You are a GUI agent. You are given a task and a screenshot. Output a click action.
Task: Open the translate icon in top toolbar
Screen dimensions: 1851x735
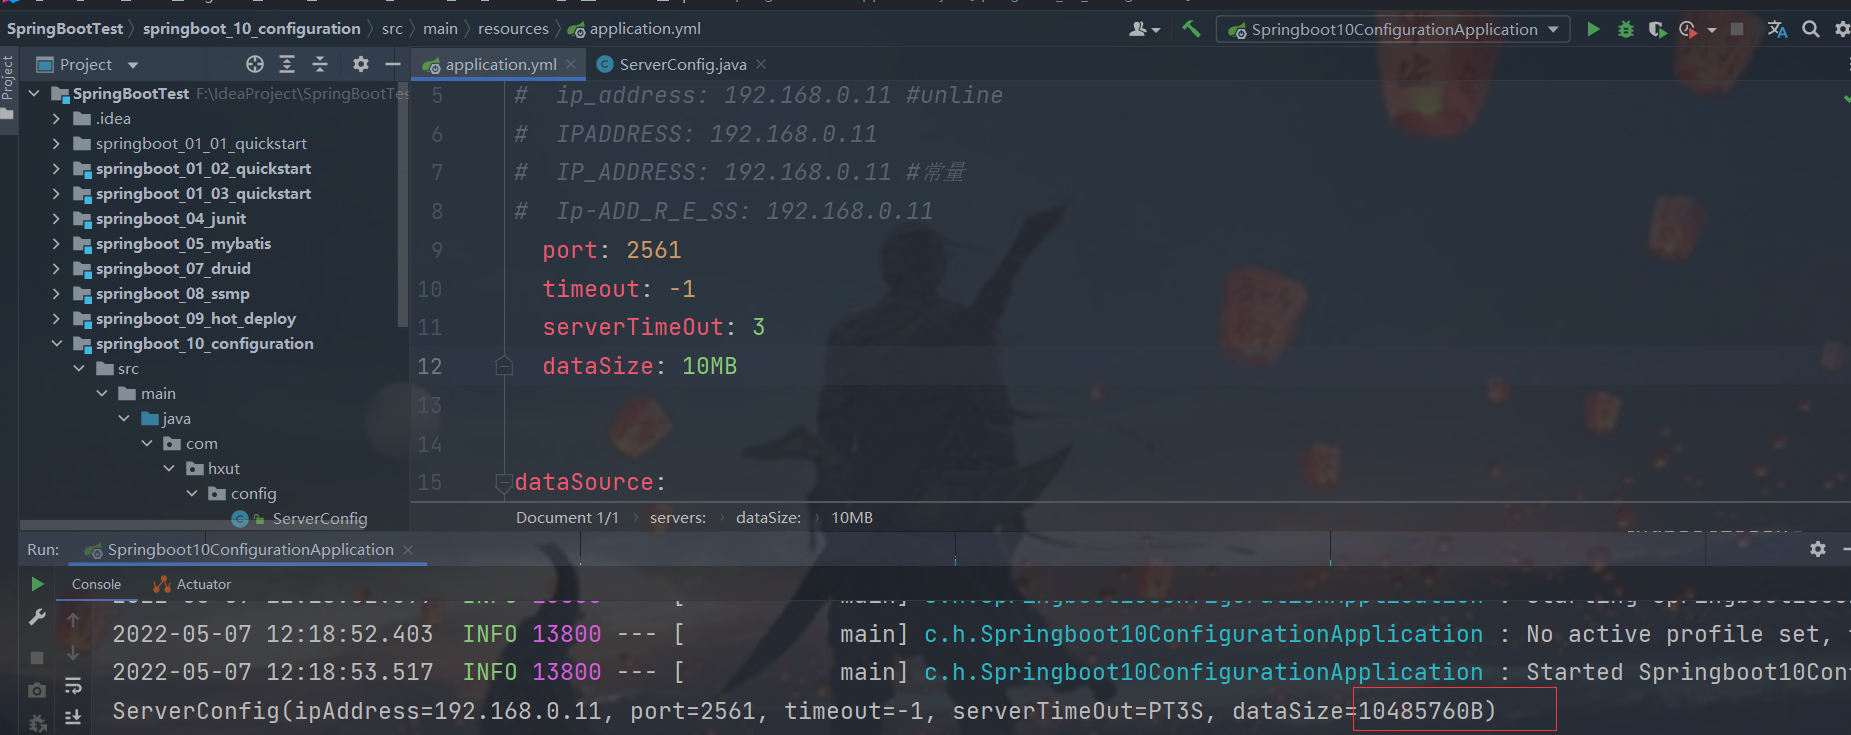tap(1777, 29)
